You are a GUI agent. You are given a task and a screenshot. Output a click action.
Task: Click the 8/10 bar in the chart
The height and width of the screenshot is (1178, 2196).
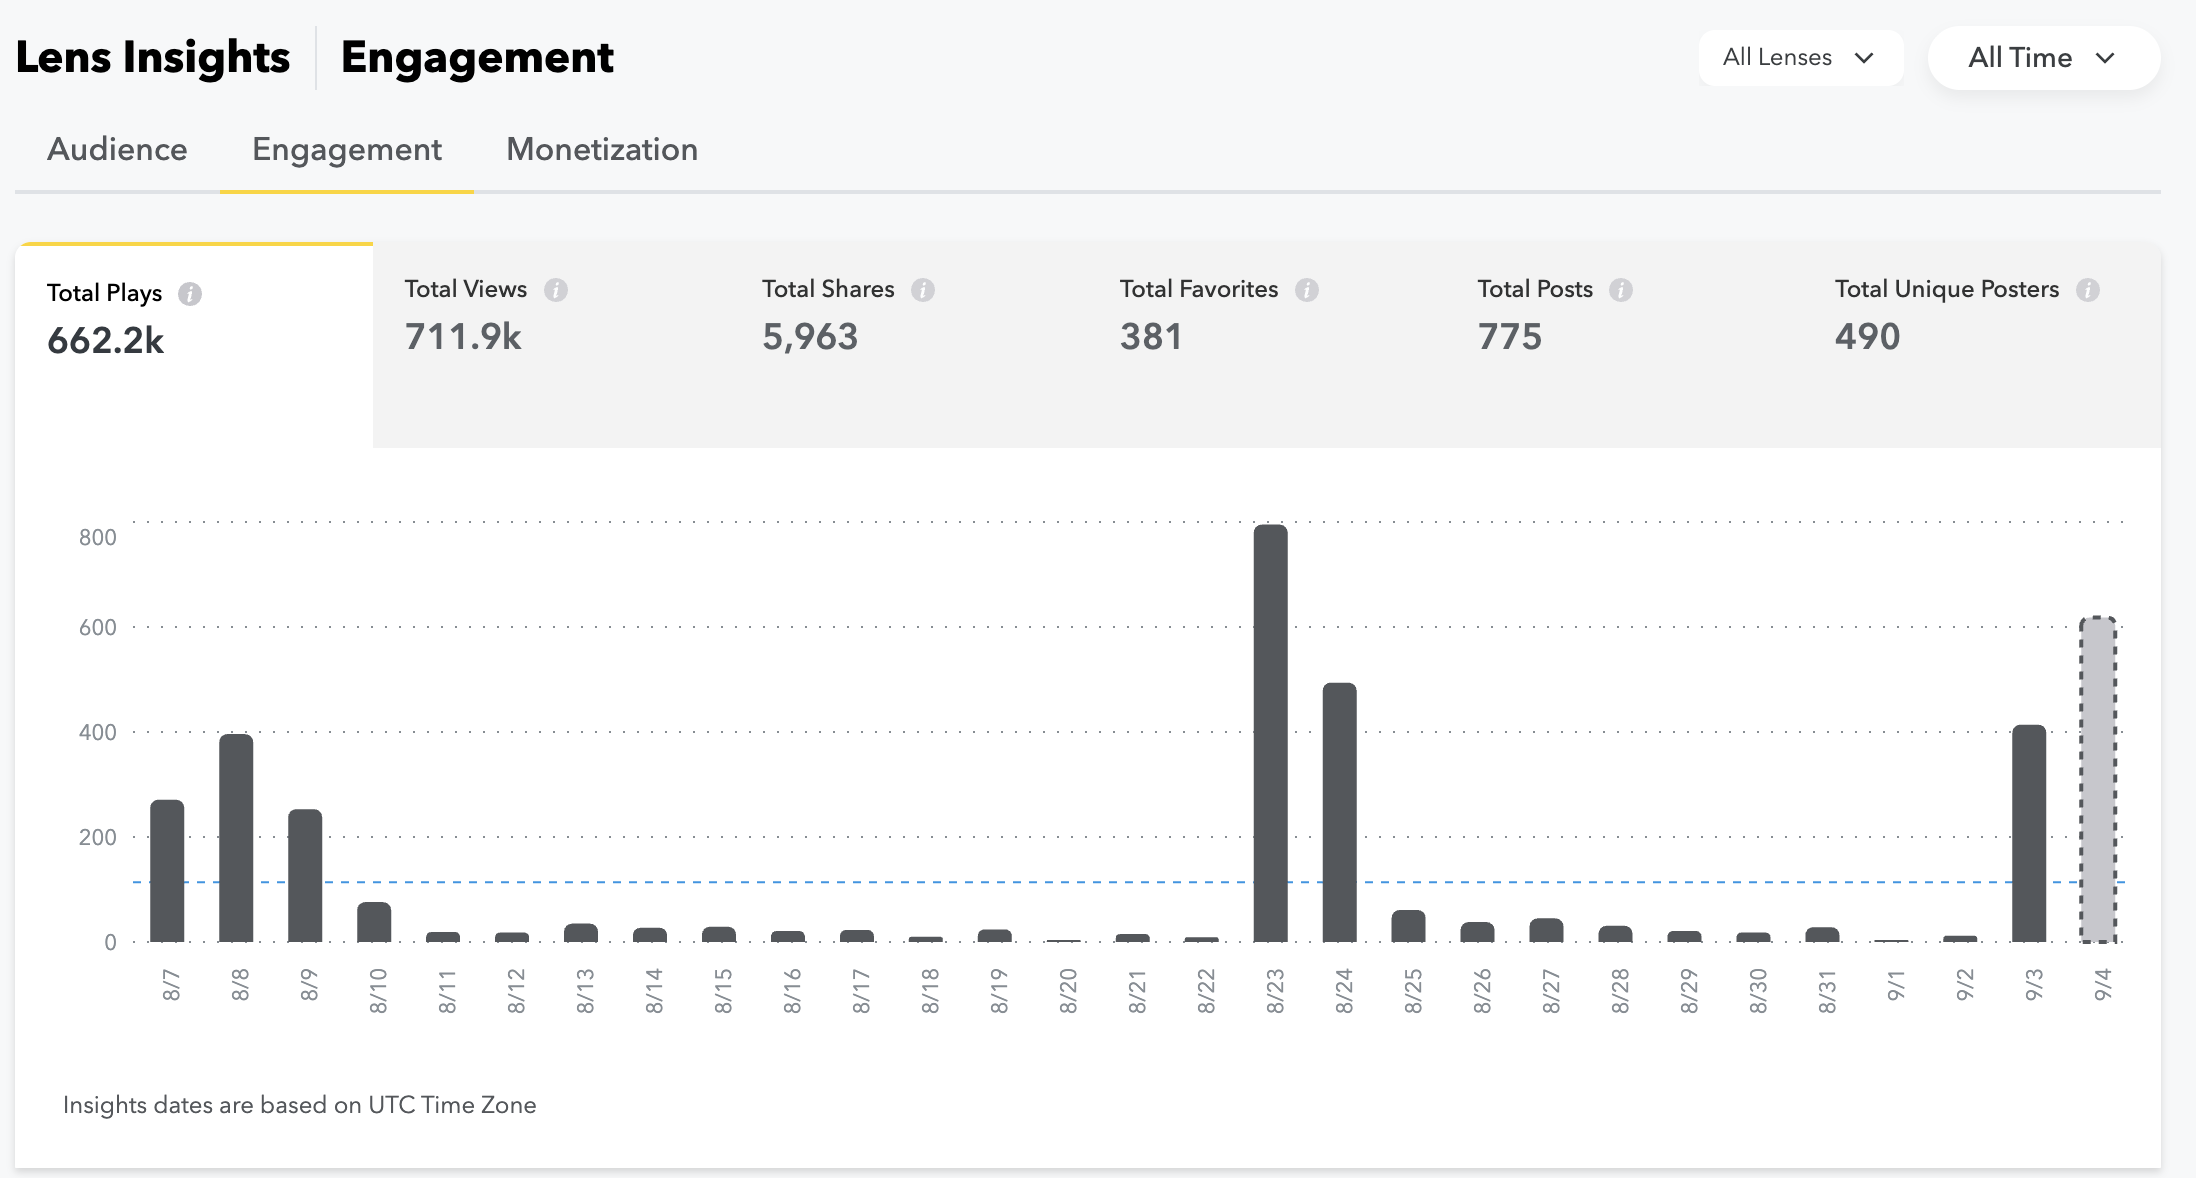[374, 922]
